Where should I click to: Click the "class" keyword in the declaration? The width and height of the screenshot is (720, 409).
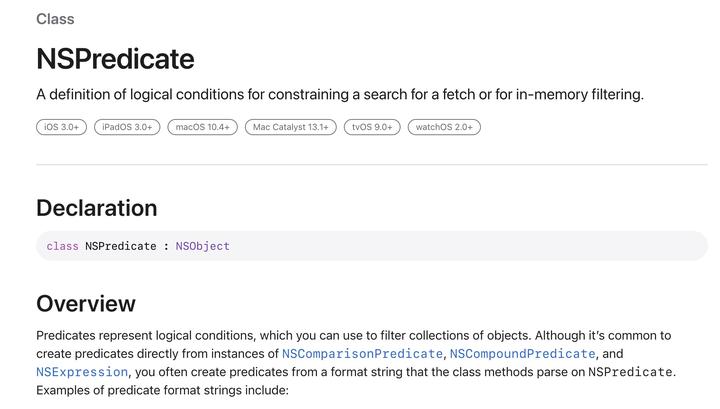pos(62,246)
